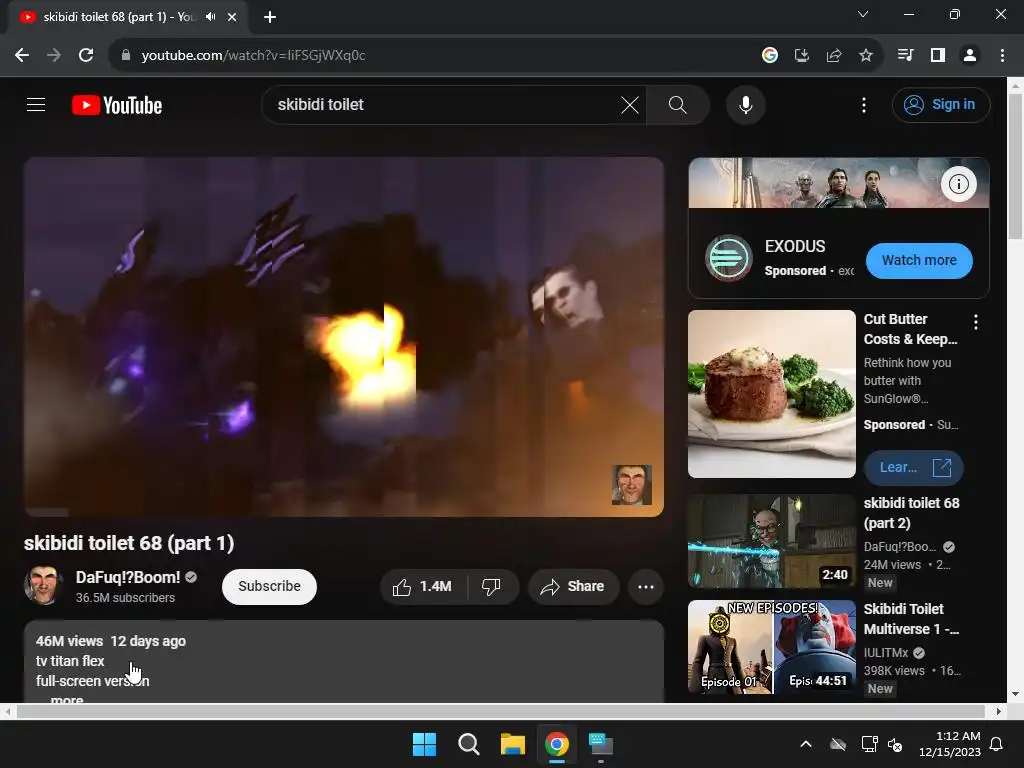Click Skibidi Toilet Multiverse 1 title

tap(911, 618)
